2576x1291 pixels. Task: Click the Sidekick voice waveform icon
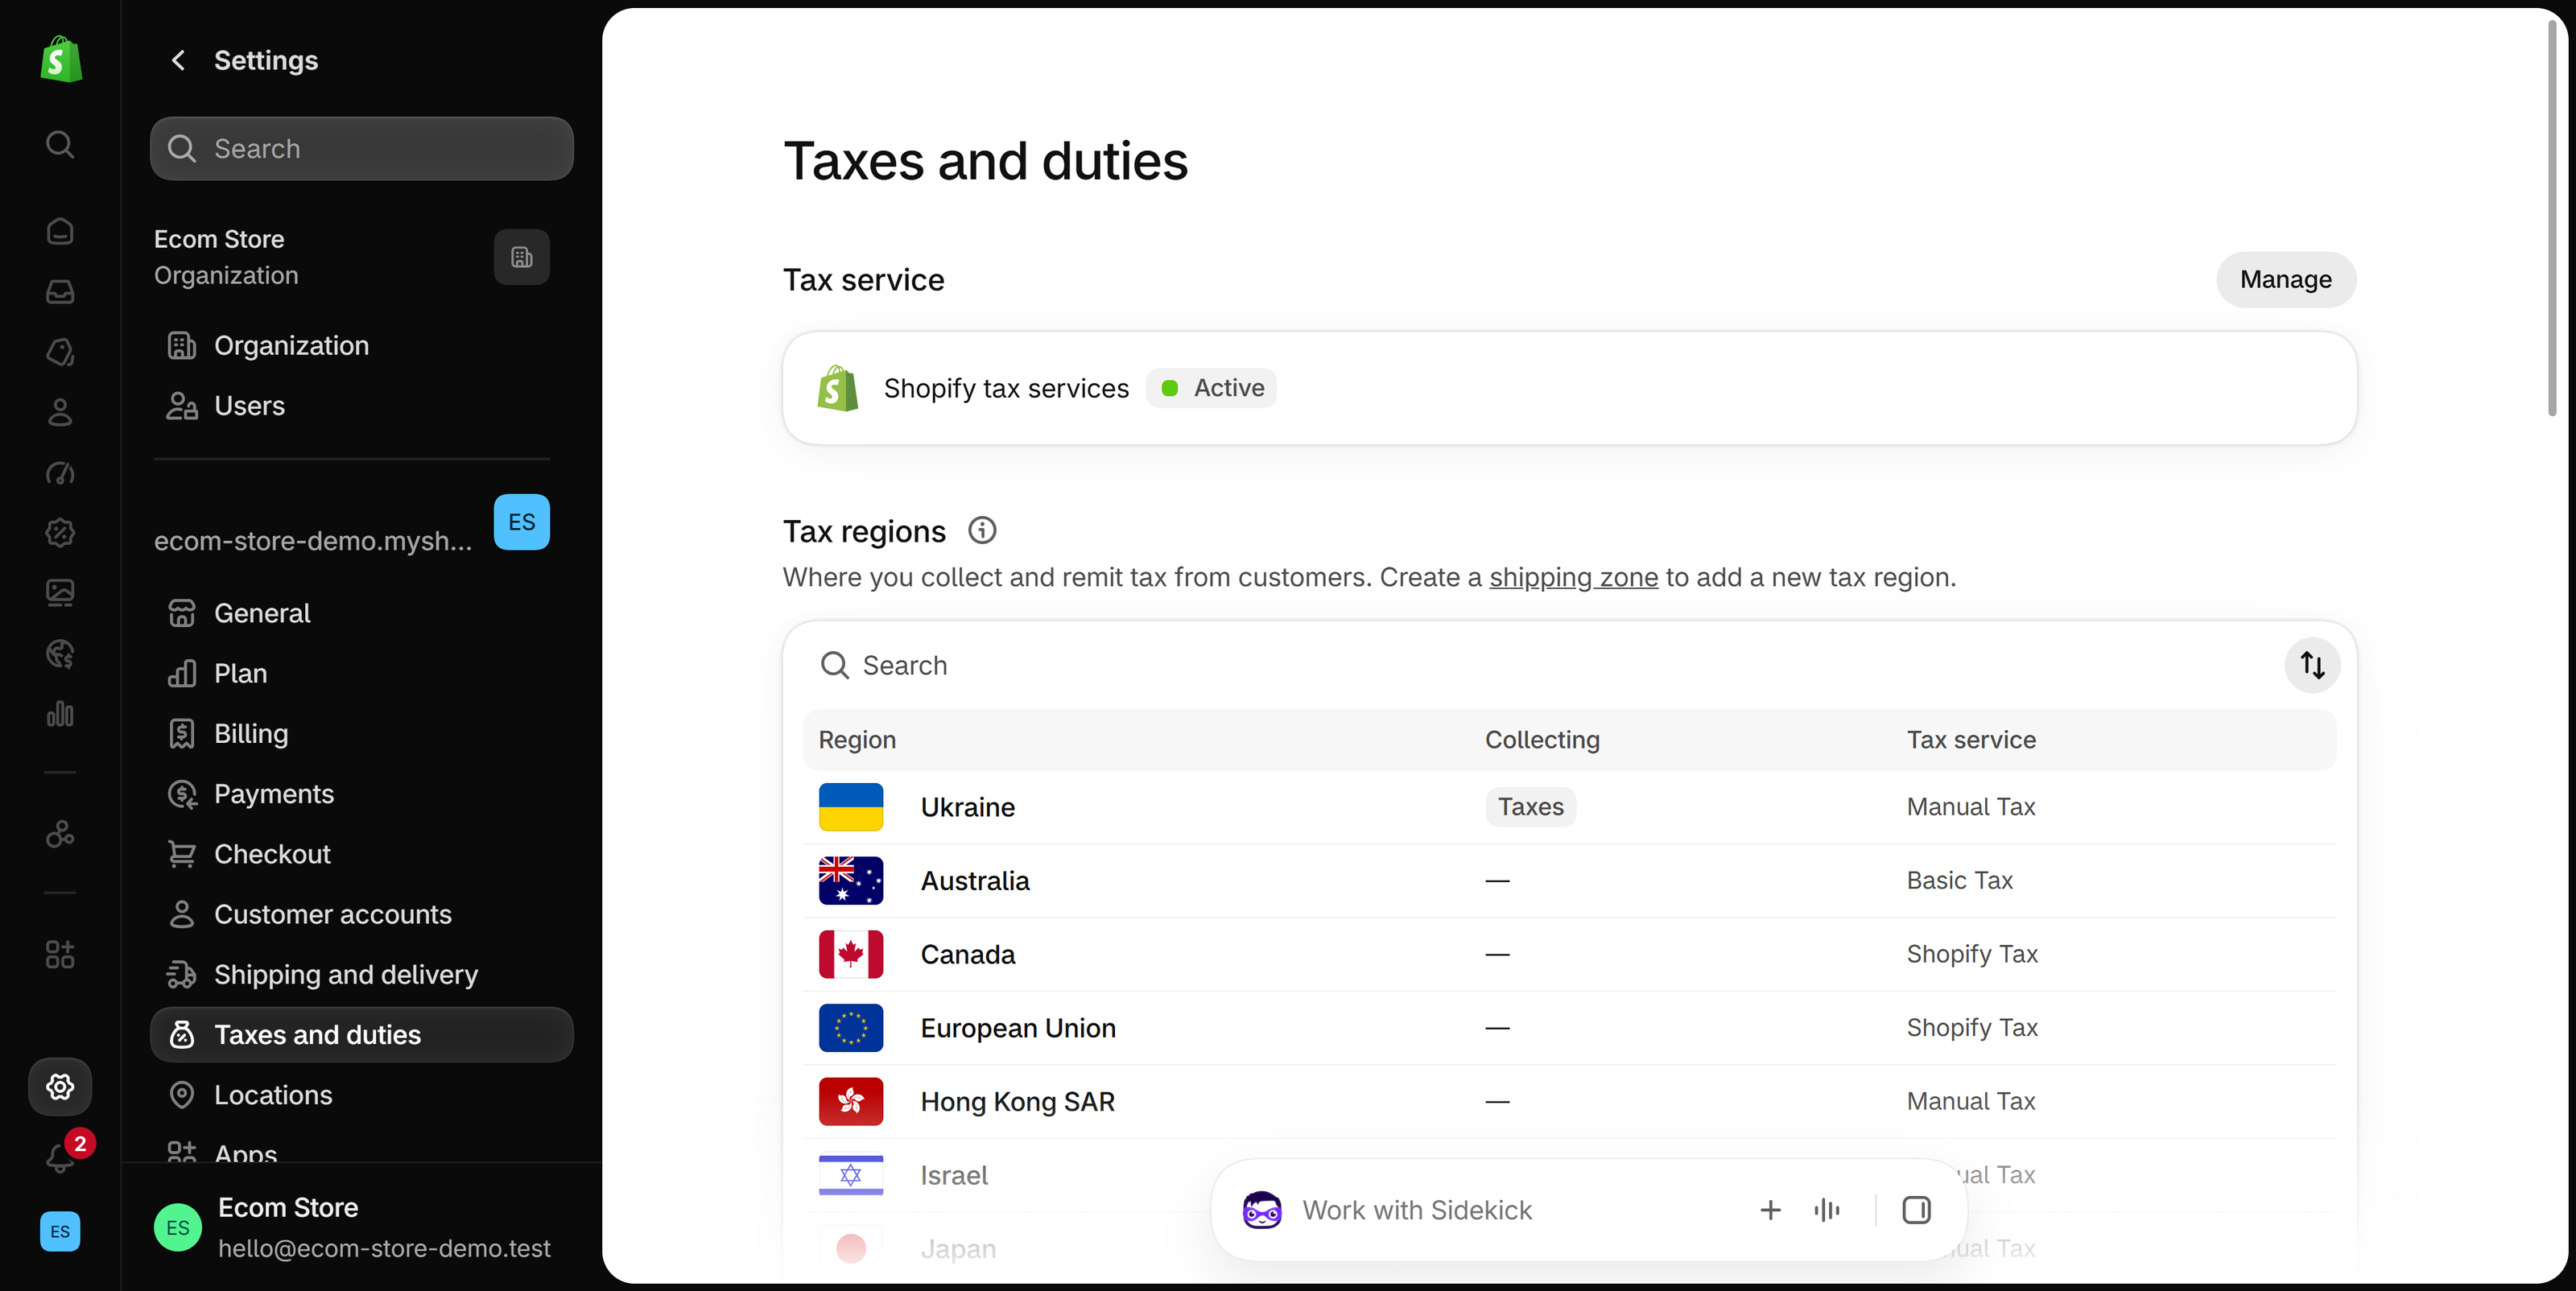point(1826,1210)
